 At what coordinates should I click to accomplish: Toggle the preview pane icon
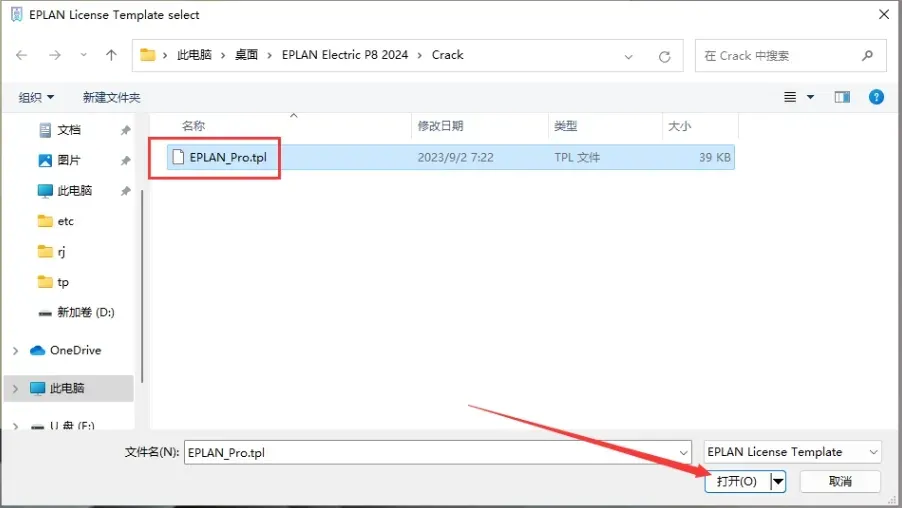(x=842, y=97)
